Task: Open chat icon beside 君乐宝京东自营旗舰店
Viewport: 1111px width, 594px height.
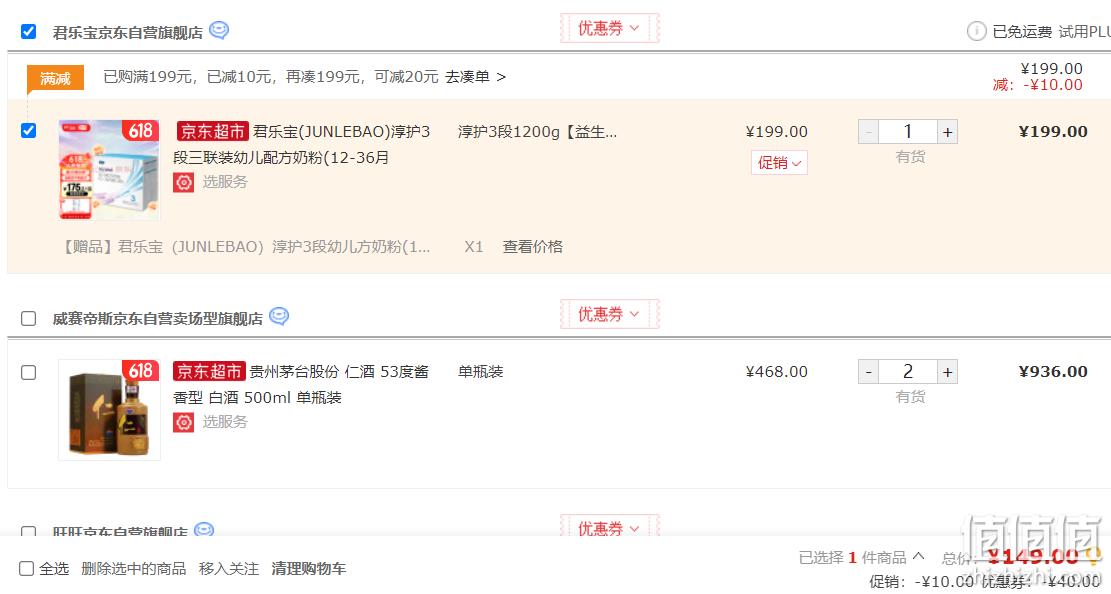Action: pyautogui.click(x=219, y=30)
